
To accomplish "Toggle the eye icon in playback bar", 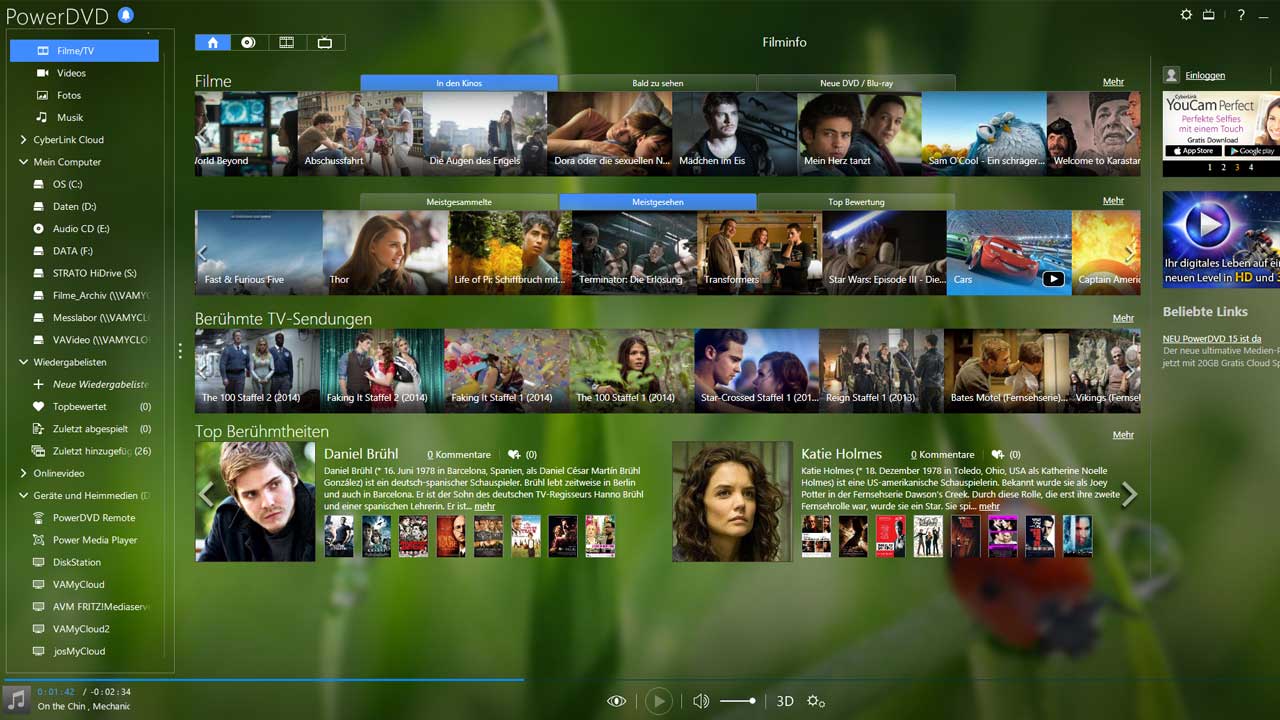I will [616, 701].
